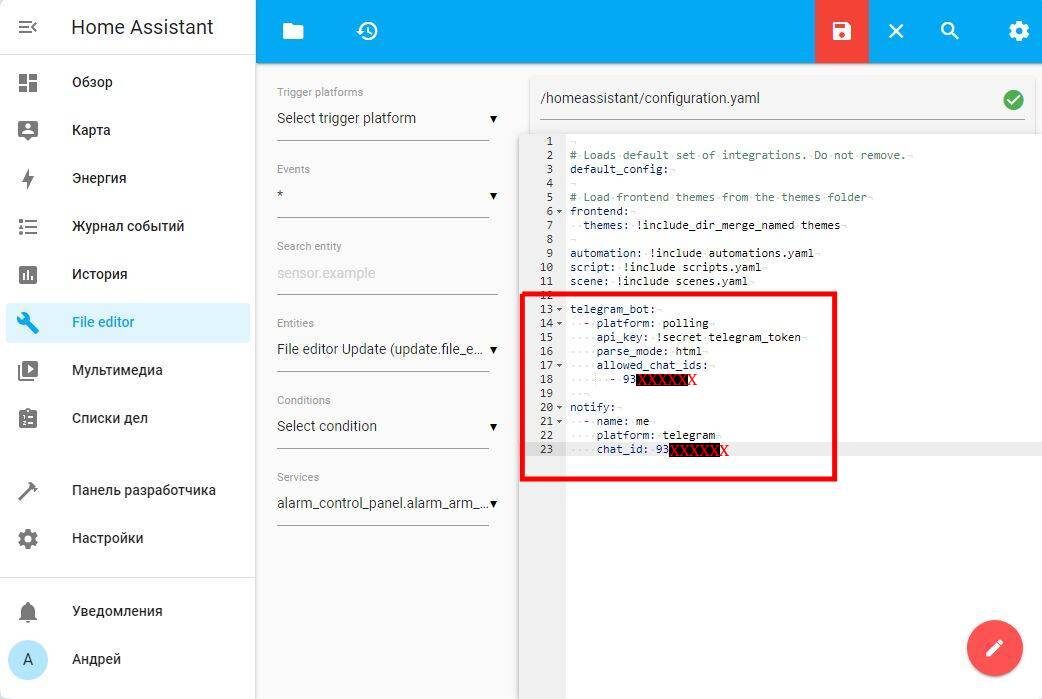Open the История chart icon
Screen dimensions: 1042x699
pyautogui.click(x=28, y=274)
